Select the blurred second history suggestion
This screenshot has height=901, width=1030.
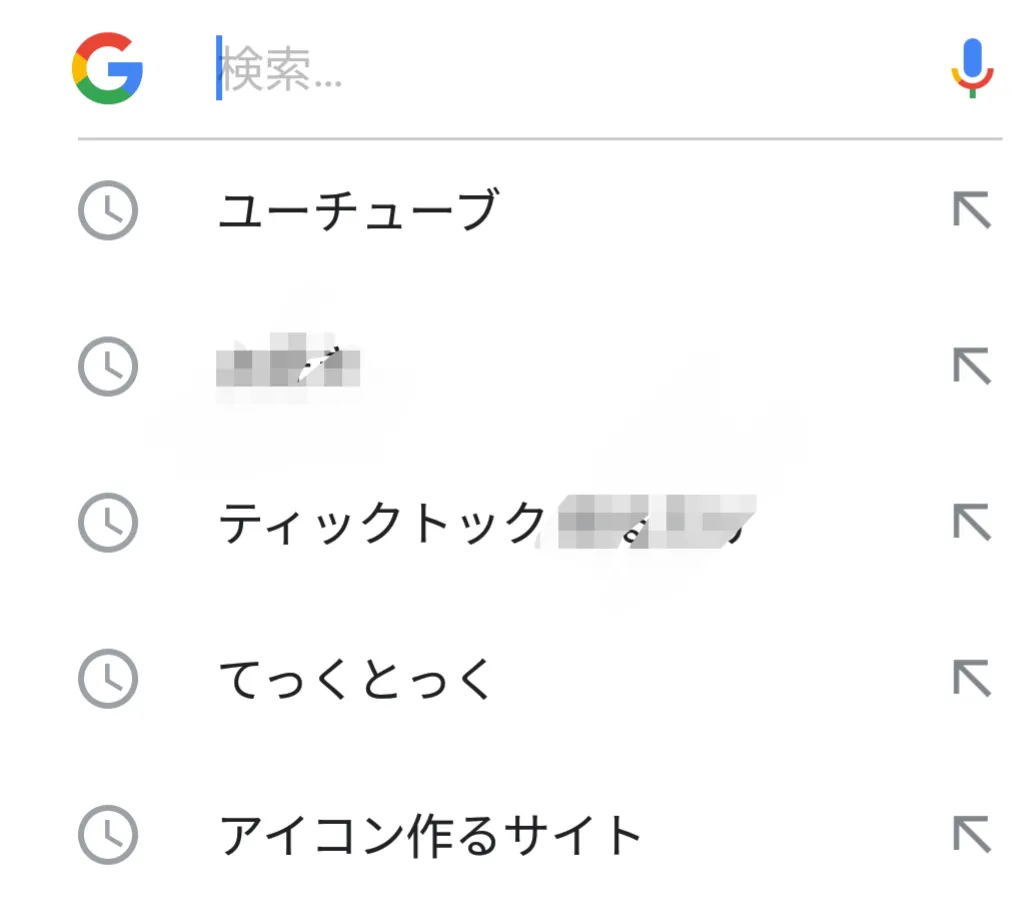288,367
